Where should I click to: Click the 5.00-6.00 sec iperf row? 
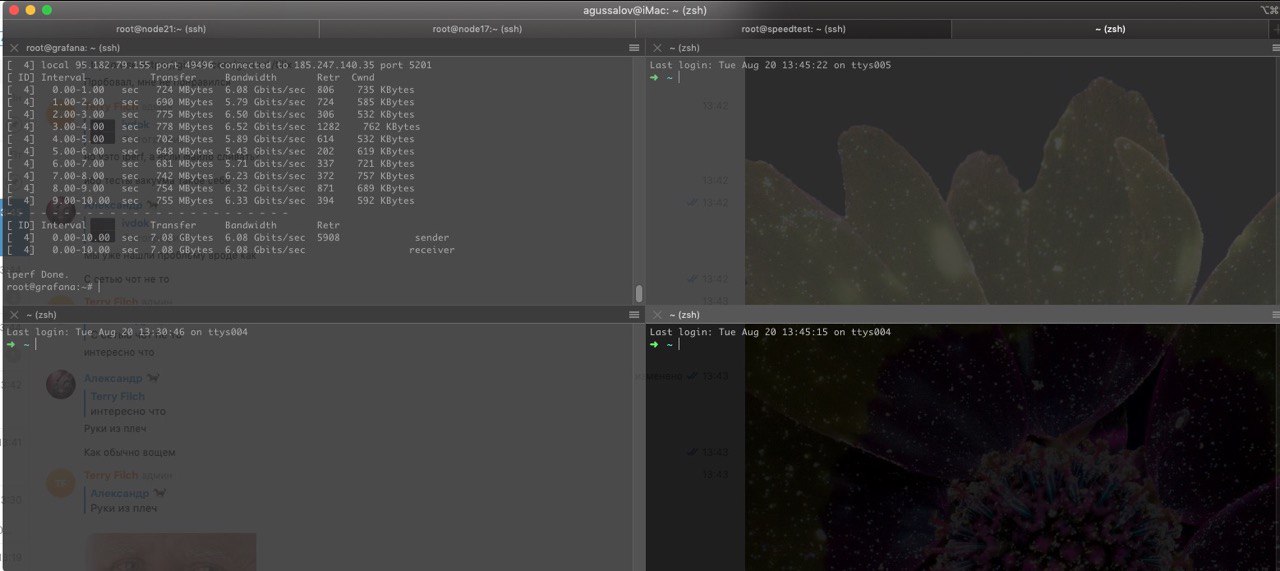click(x=210, y=151)
